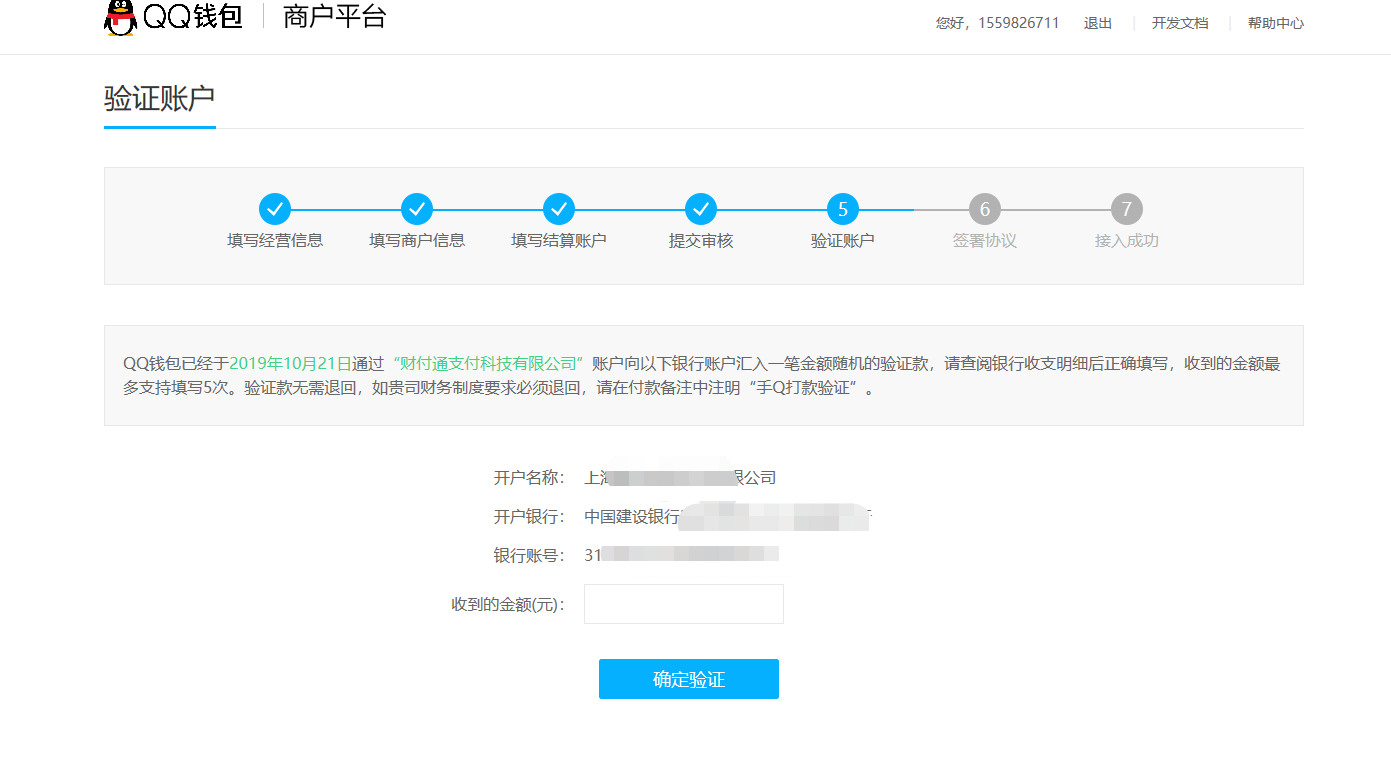Click the account number 1559826711

[x=1017, y=23]
